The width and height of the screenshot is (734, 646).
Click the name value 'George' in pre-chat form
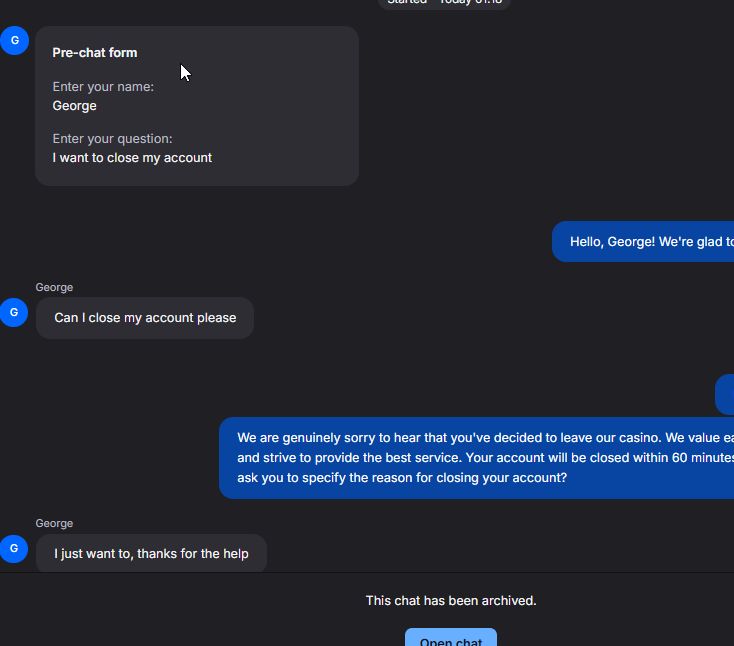click(75, 106)
